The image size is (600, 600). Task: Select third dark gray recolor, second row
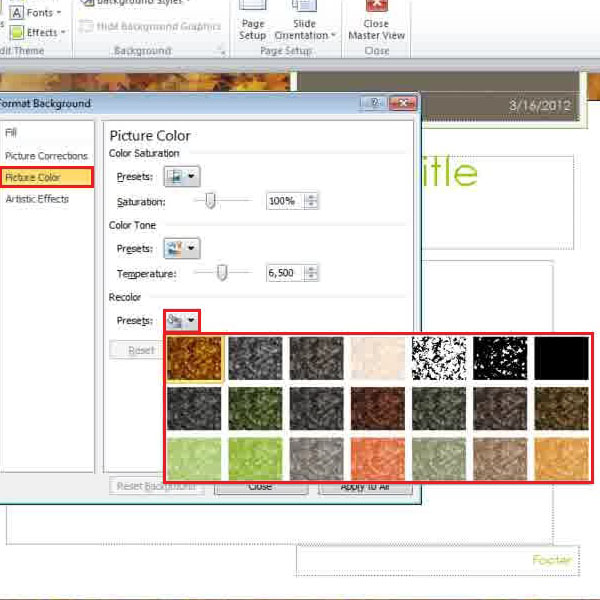click(316, 409)
